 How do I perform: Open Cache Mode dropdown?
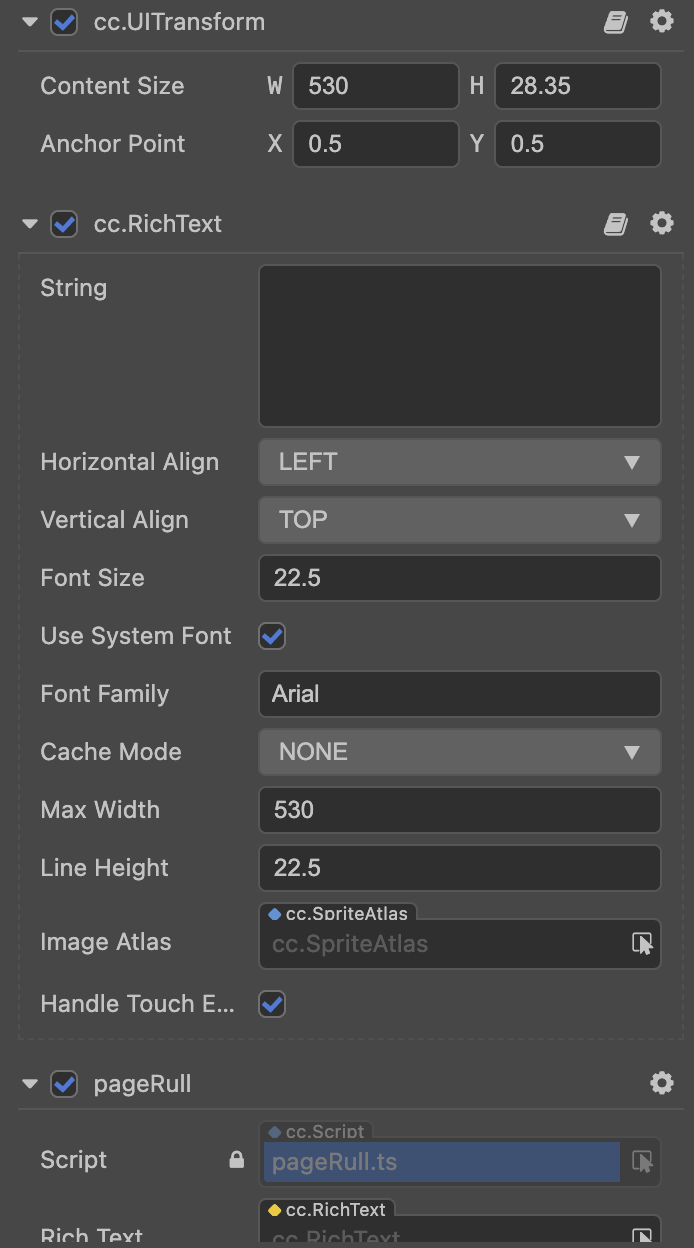click(x=460, y=752)
